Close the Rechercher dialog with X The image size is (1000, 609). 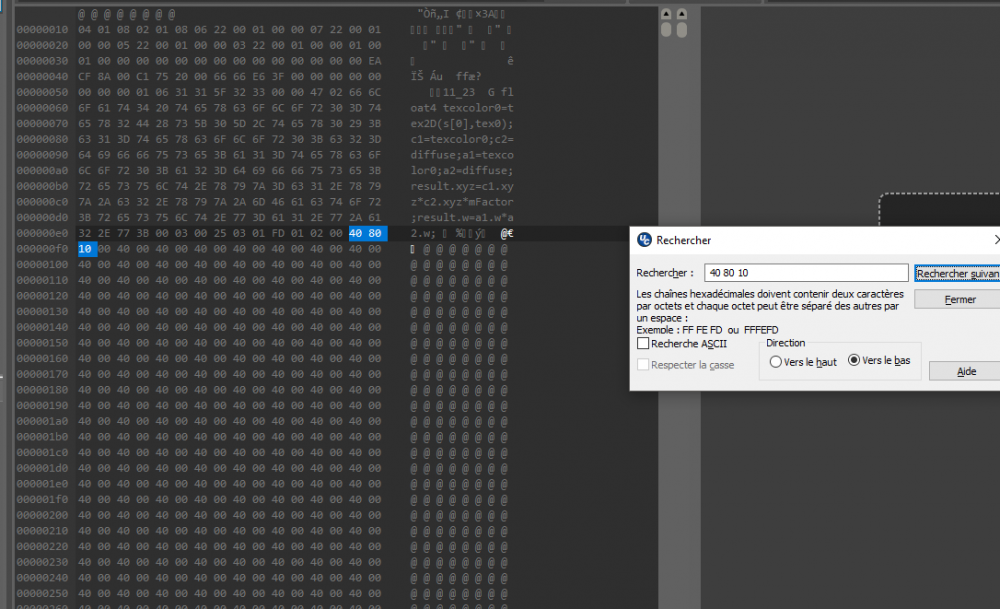pyautogui.click(x=995, y=240)
